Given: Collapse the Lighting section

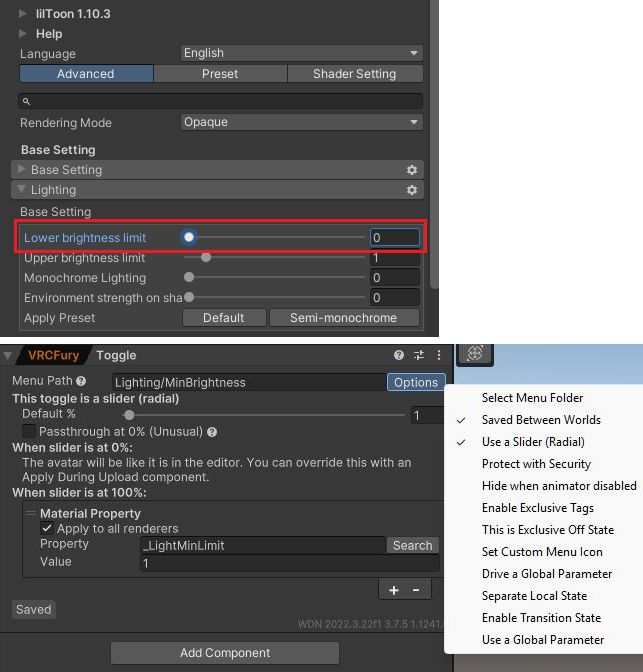Looking at the screenshot, I should pos(22,190).
